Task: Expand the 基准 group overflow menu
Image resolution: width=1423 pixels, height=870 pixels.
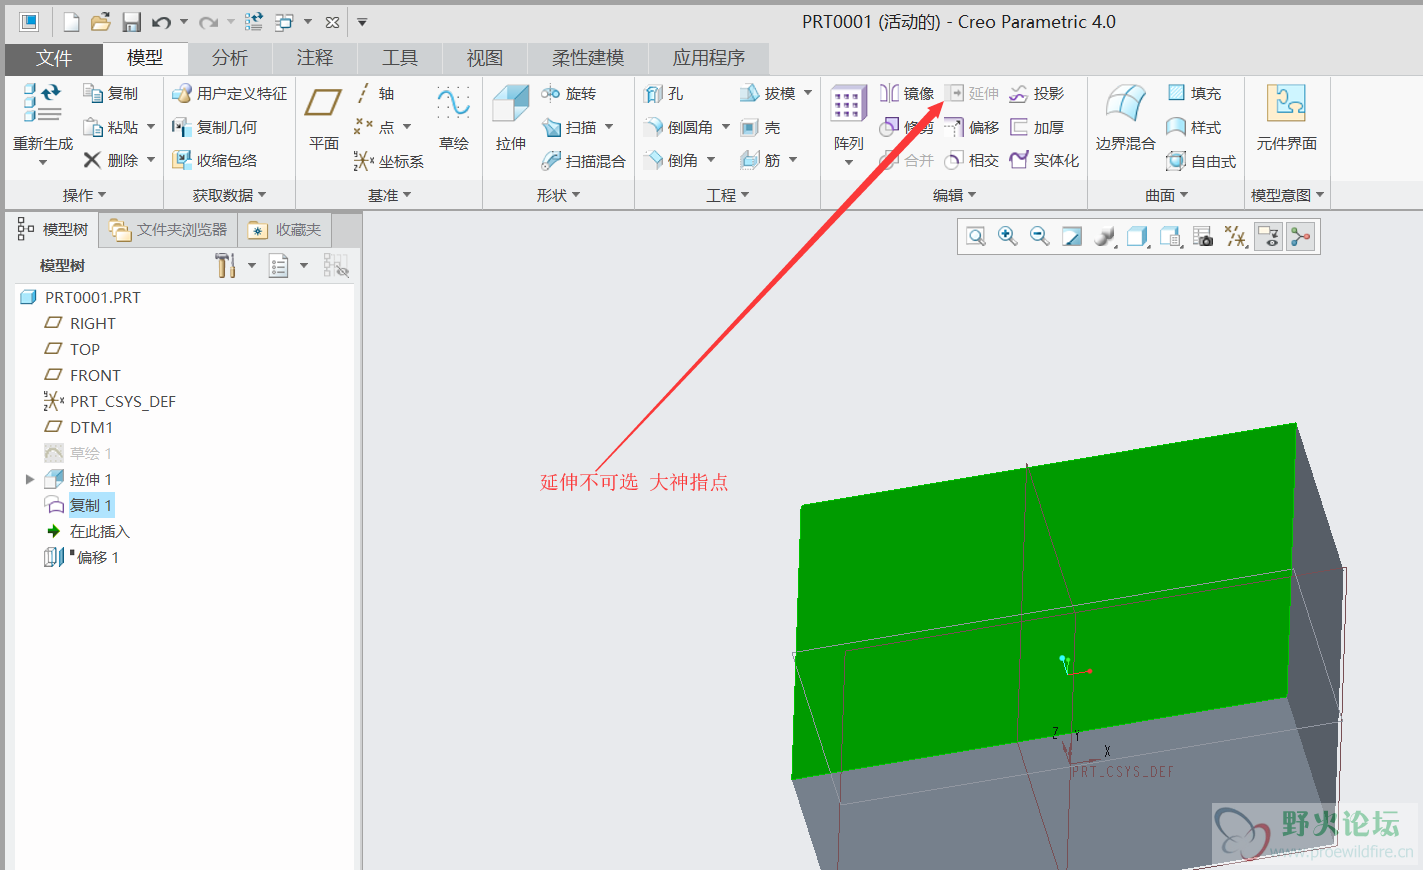Action: pos(389,196)
